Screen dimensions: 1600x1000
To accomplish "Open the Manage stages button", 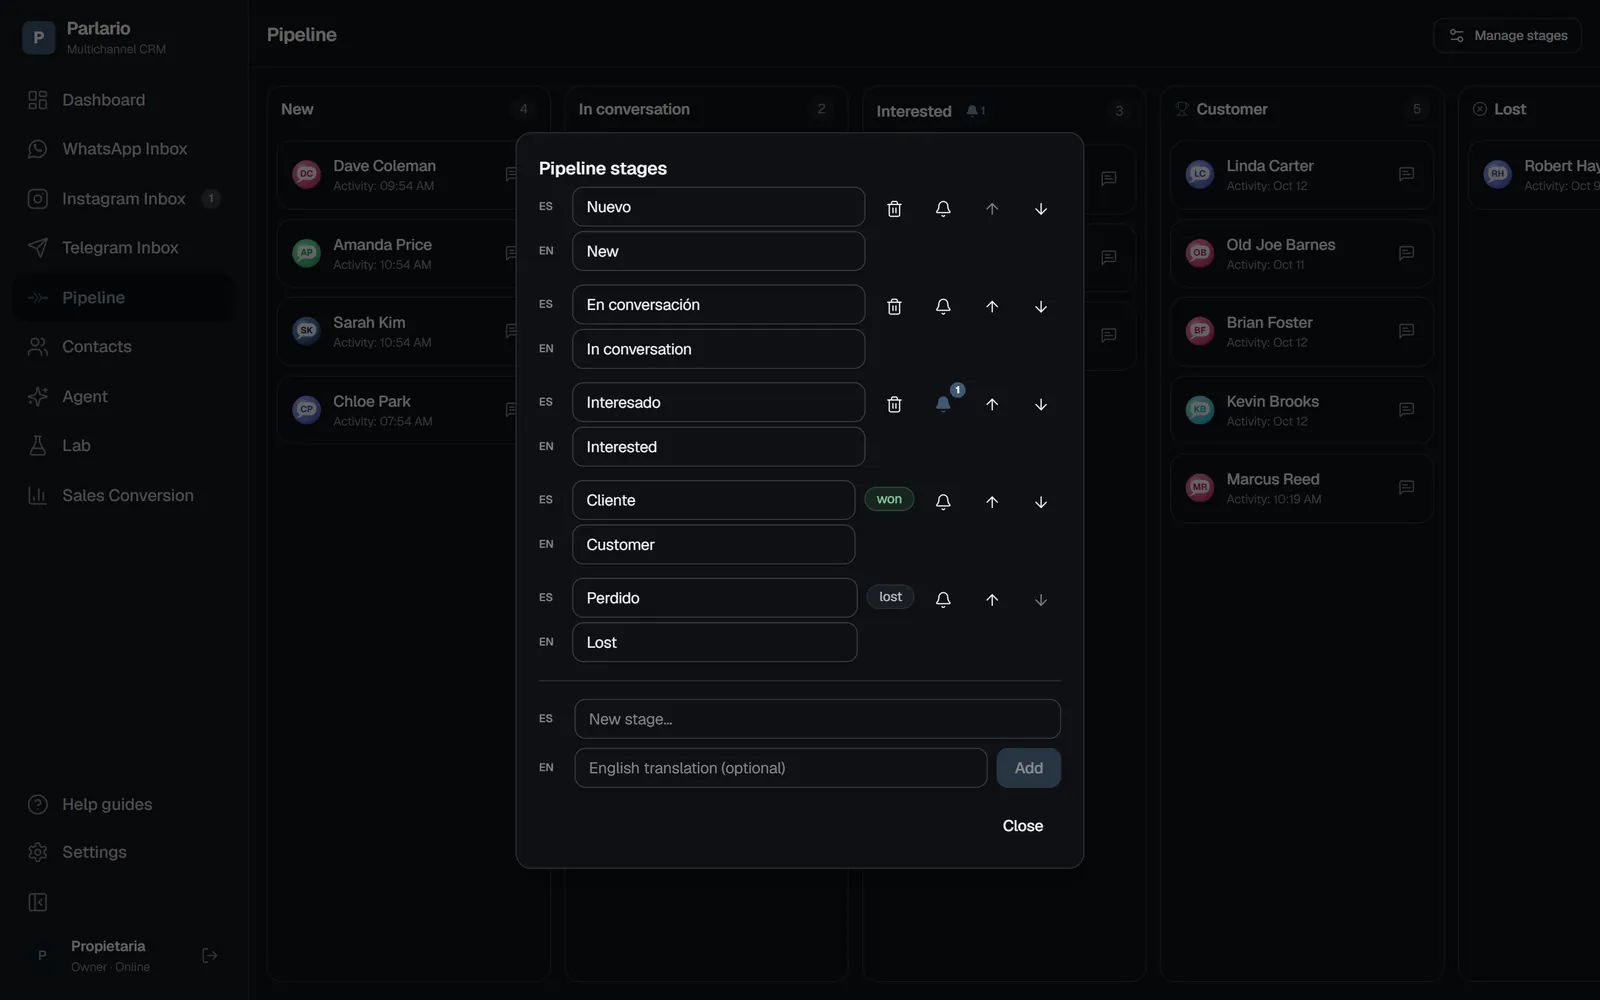I will click(1507, 36).
